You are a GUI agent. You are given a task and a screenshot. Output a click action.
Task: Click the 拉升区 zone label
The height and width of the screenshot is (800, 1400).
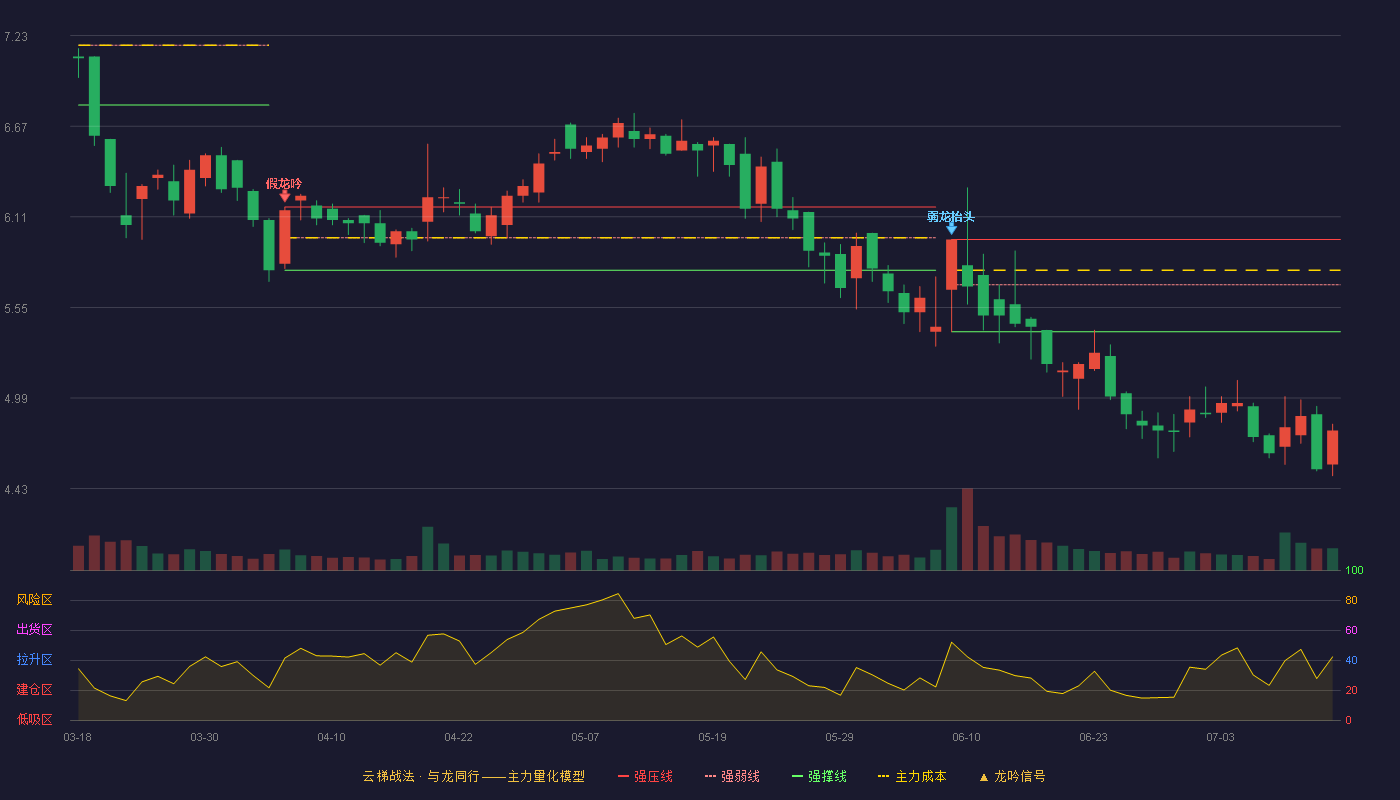pos(34,660)
